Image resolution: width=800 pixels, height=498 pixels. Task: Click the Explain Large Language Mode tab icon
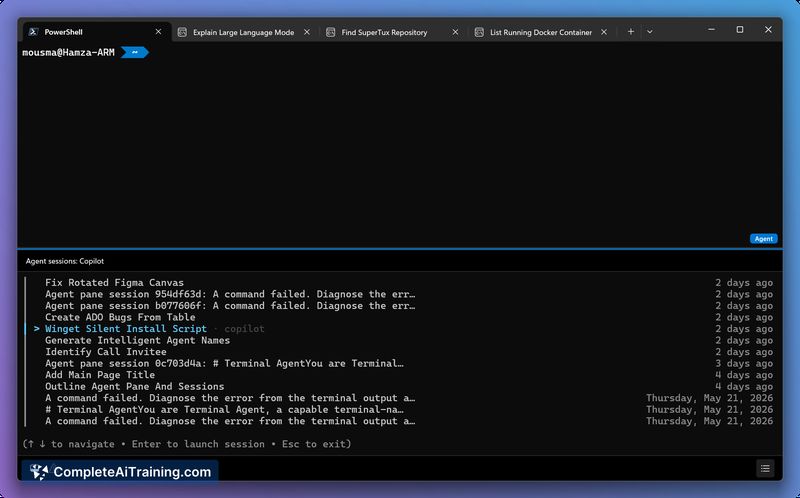pyautogui.click(x=182, y=32)
